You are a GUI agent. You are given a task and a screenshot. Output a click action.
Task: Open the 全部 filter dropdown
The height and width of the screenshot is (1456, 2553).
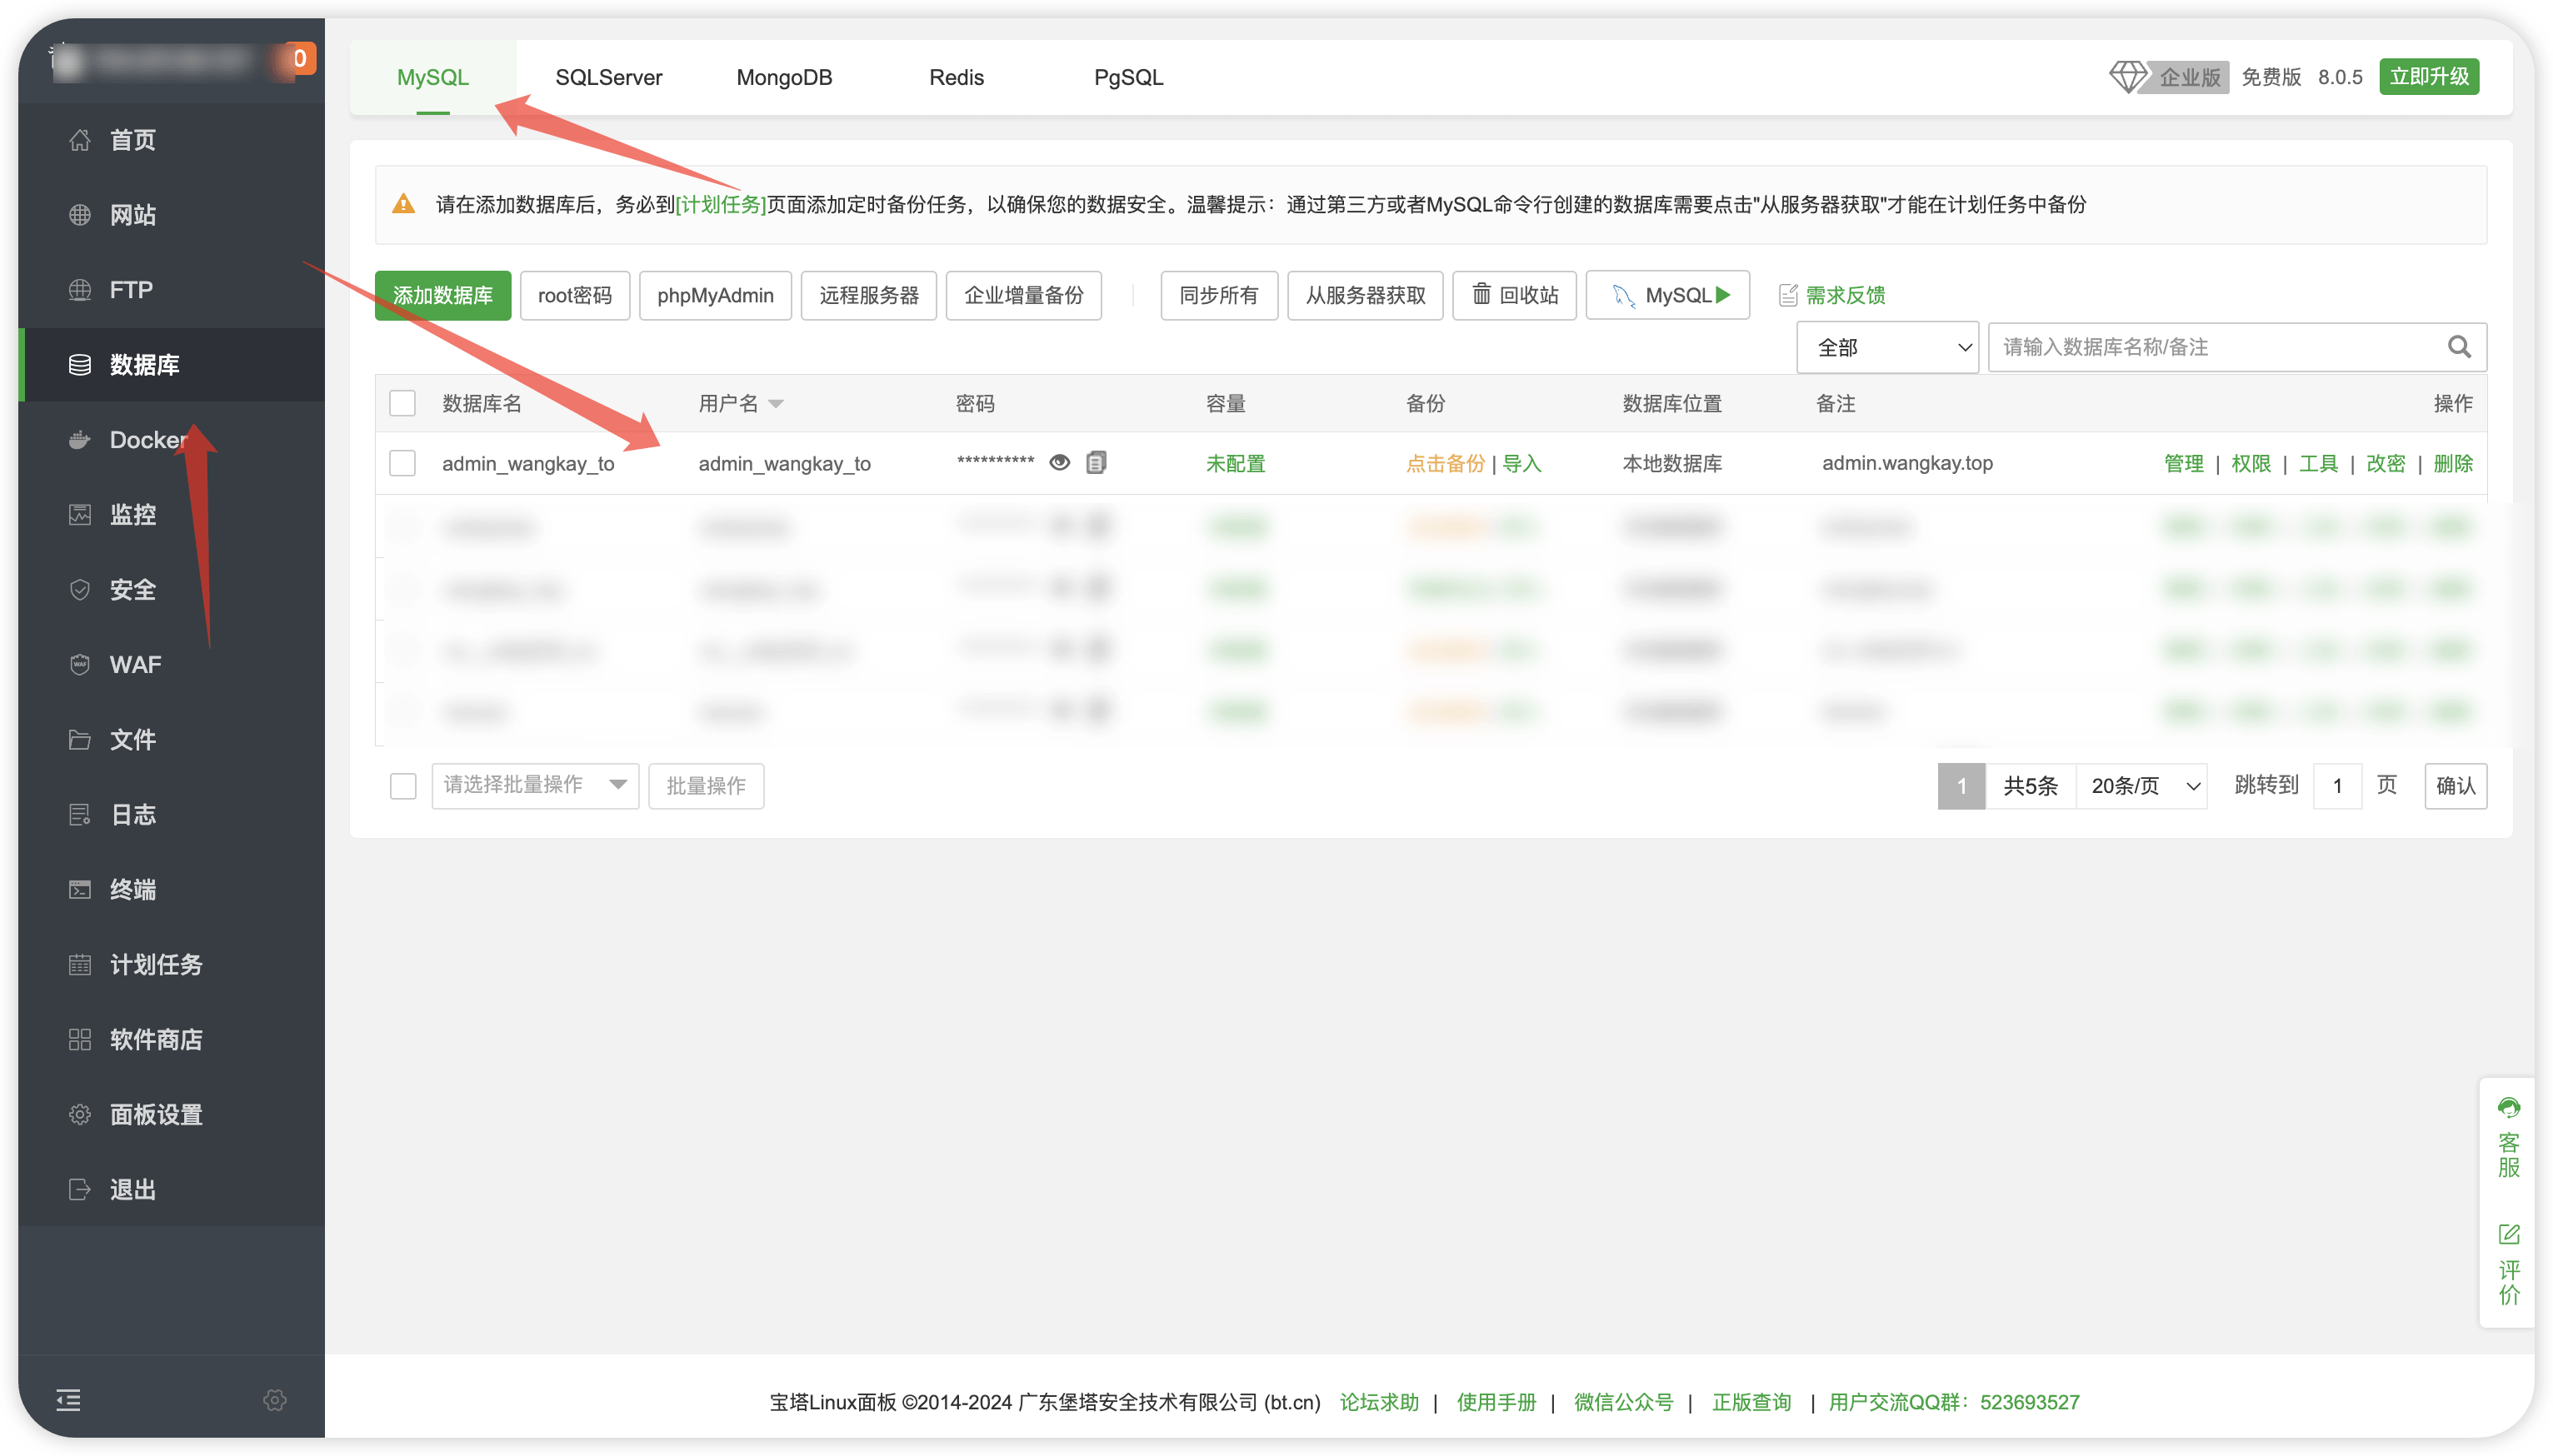(1887, 347)
